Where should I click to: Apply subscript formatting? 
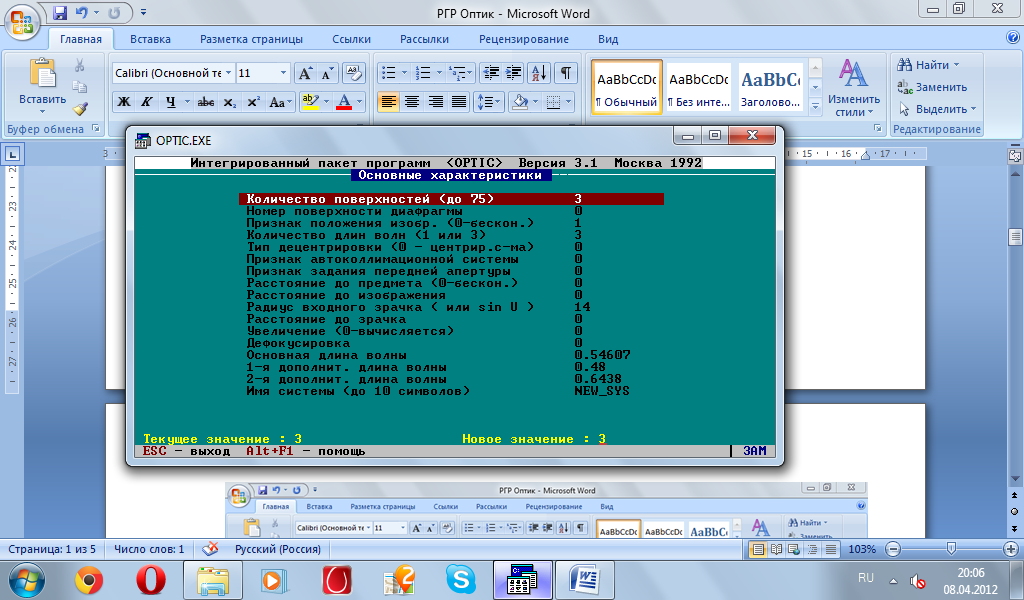point(229,102)
